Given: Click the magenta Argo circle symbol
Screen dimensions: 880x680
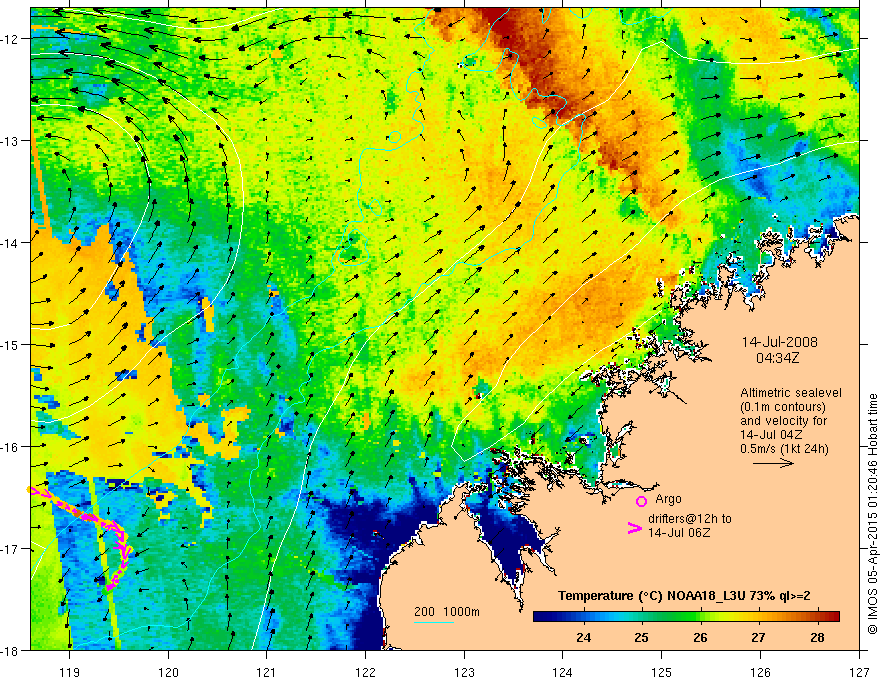Looking at the screenshot, I should click(x=641, y=501).
